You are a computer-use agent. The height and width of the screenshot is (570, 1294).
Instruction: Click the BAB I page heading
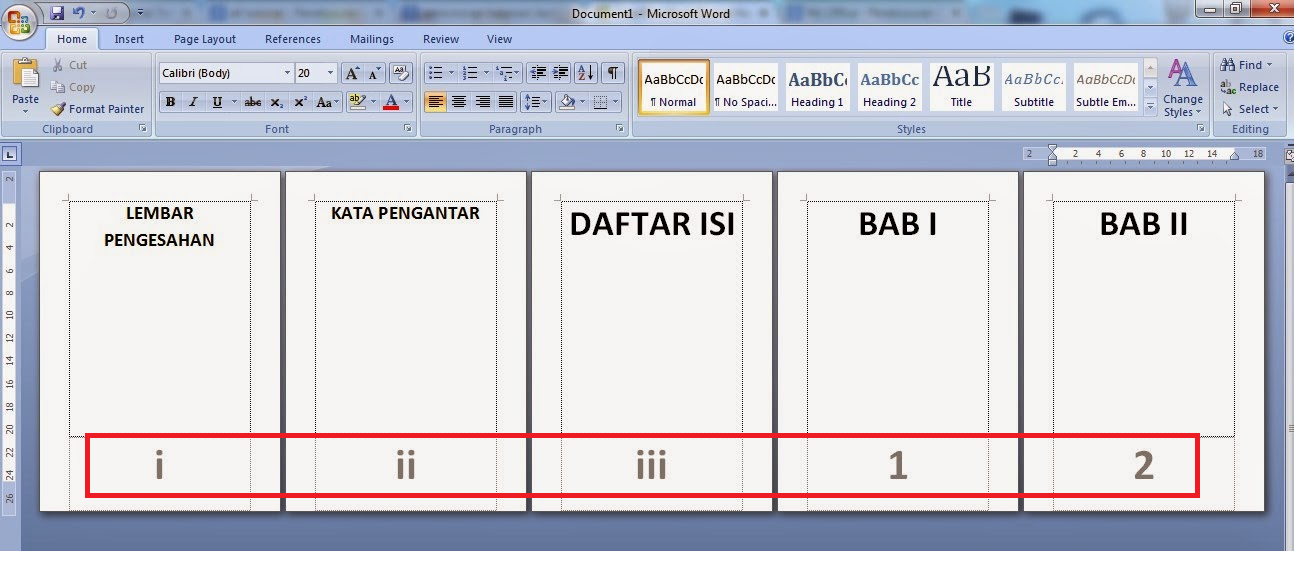pyautogui.click(x=897, y=224)
